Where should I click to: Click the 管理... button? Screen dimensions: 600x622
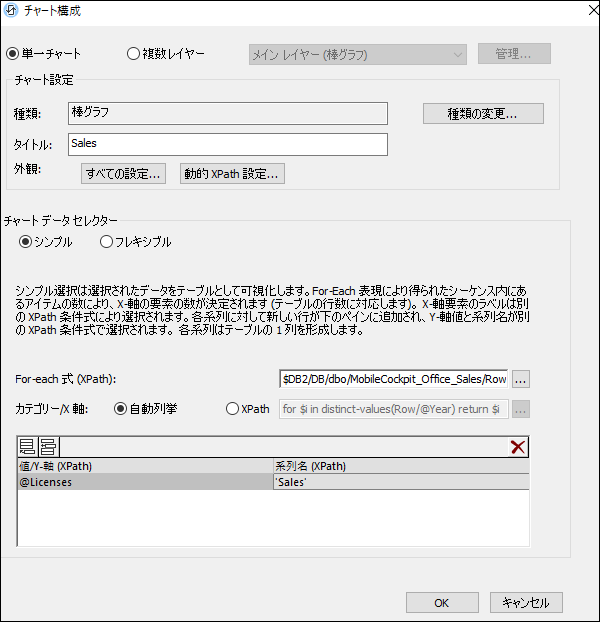point(514,54)
